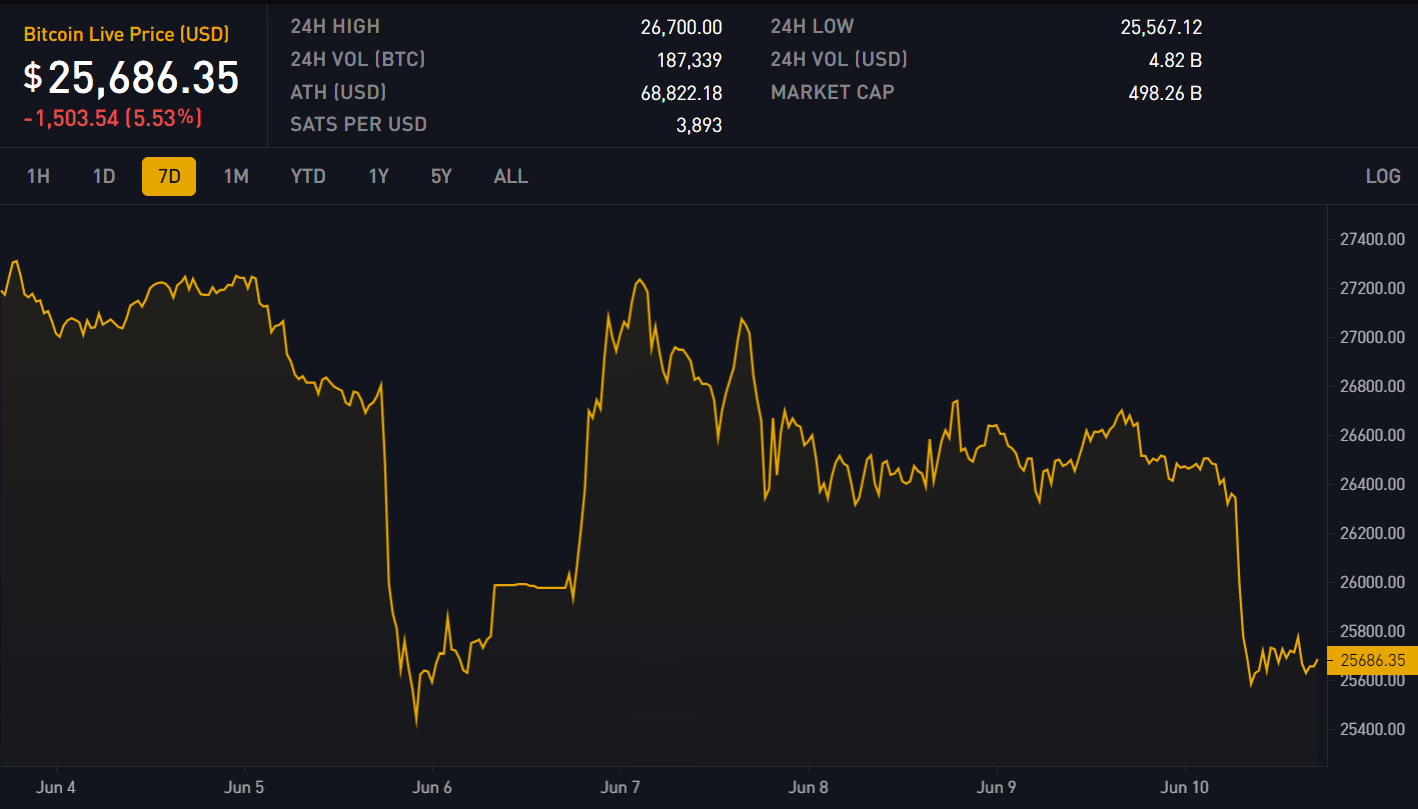1418x809 pixels.
Task: Click the SATS PER USD value 3,893
Action: [x=699, y=126]
